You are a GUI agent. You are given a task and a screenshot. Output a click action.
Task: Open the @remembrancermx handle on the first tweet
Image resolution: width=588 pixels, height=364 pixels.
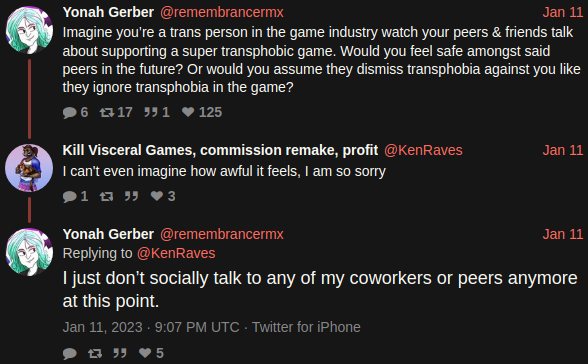pos(222,12)
